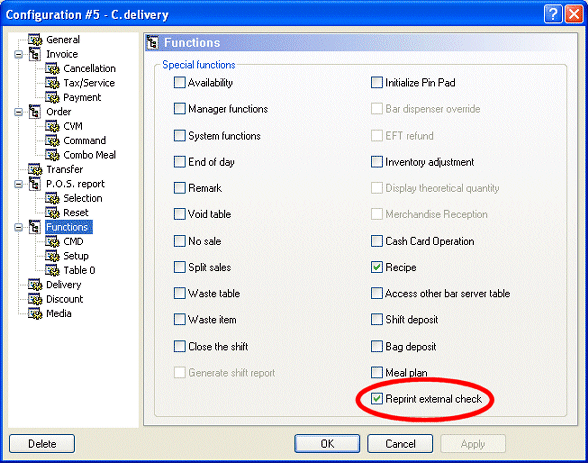The image size is (588, 463).
Task: Select the Table 0 tree item
Action: 79,270
